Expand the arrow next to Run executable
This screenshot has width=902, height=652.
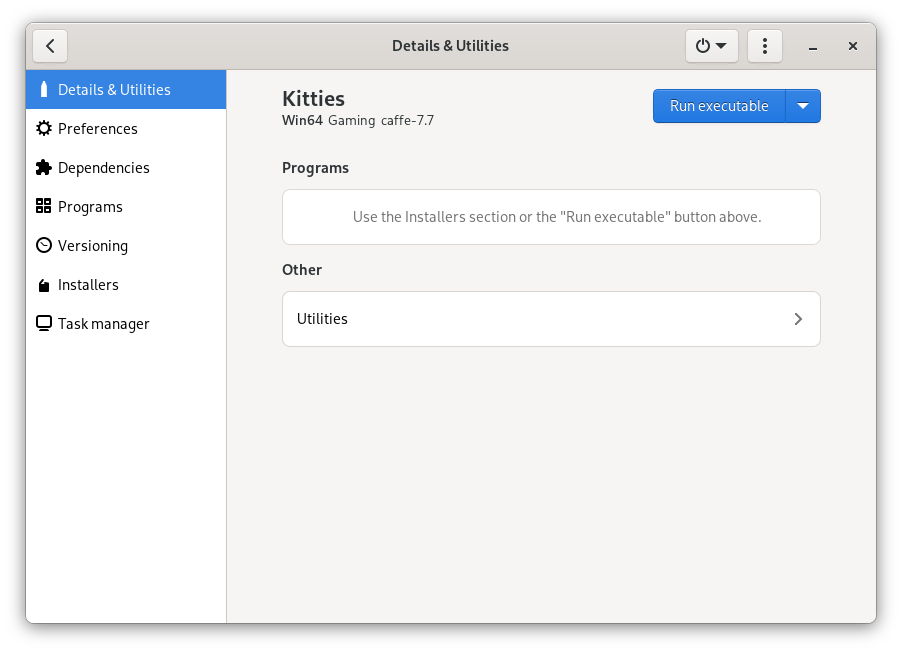click(803, 106)
